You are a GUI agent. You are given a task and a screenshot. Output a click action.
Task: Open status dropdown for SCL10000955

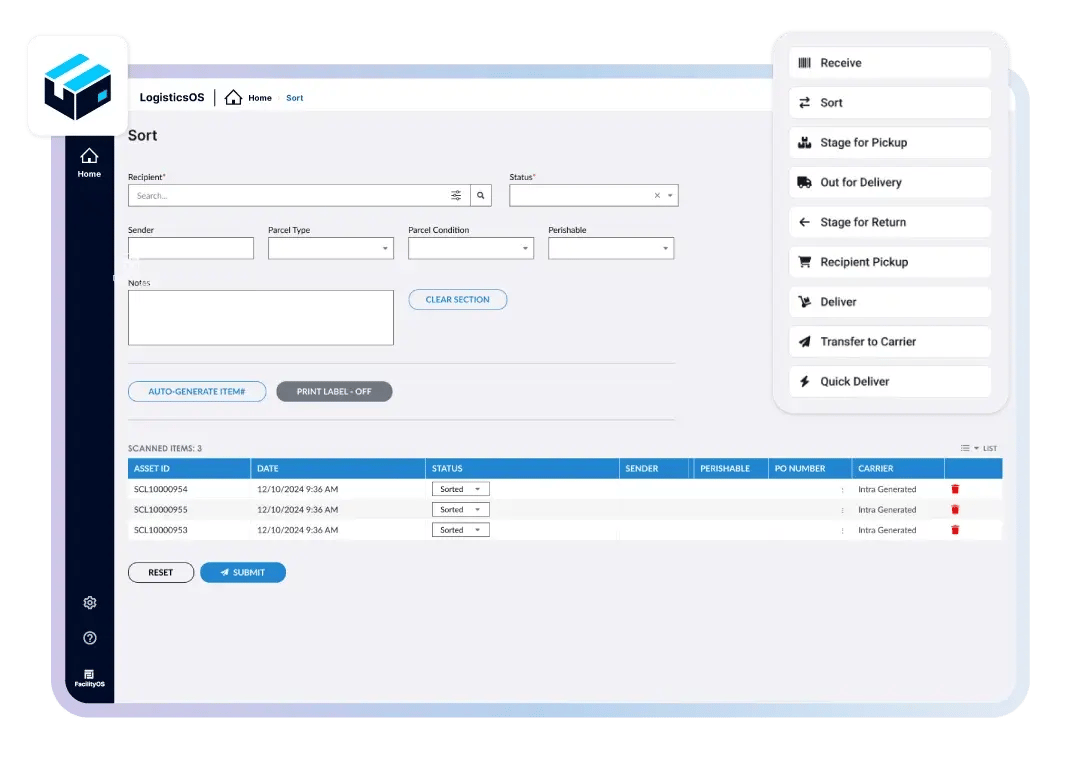(x=461, y=509)
